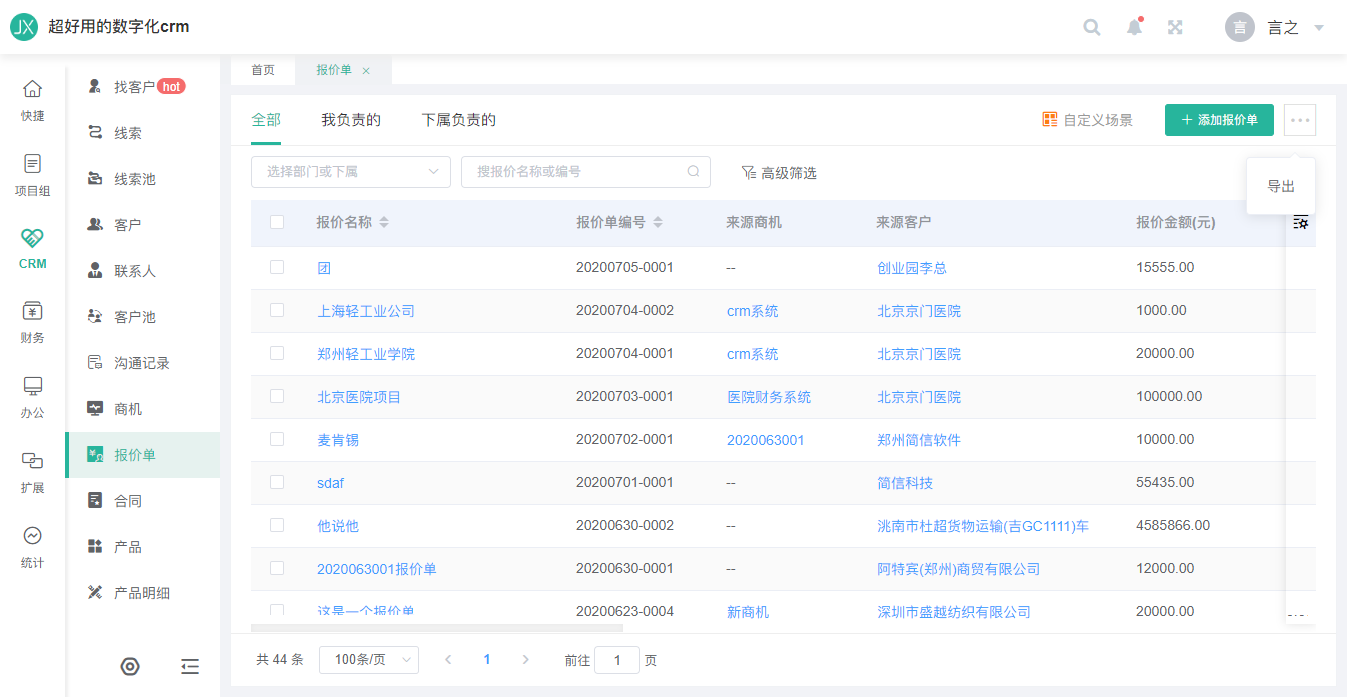Image resolution: width=1347 pixels, height=697 pixels.
Task: Open the 选择部门或下属 dropdown
Action: click(x=351, y=172)
